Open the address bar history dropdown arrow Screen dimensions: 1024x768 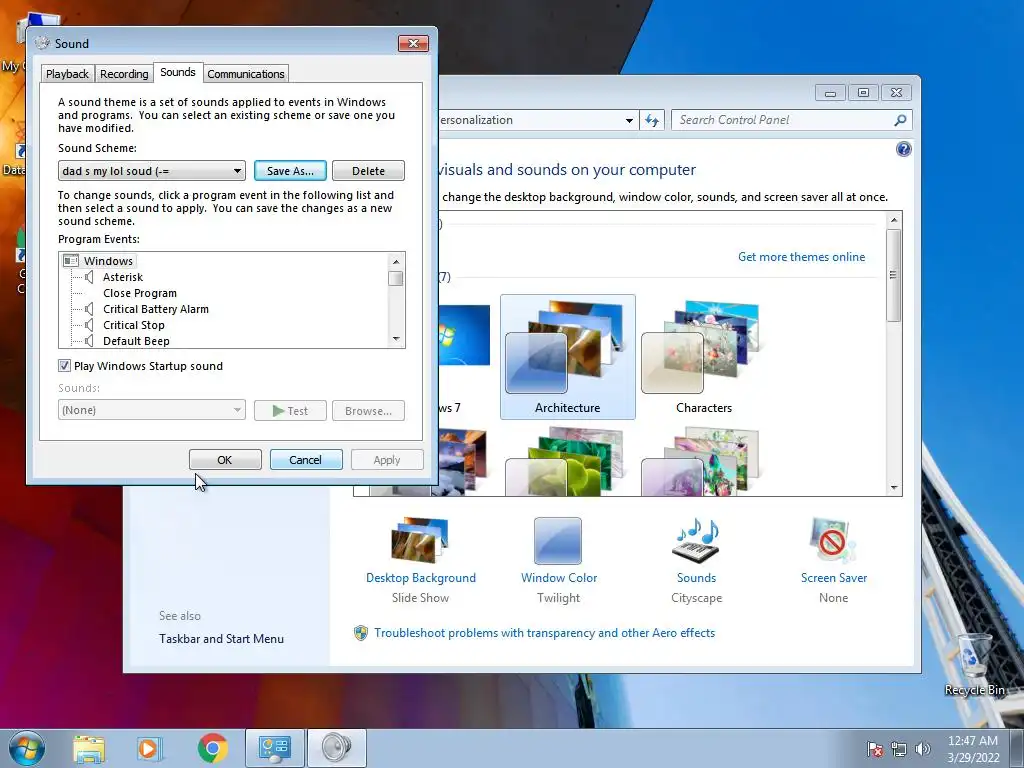[x=629, y=120]
